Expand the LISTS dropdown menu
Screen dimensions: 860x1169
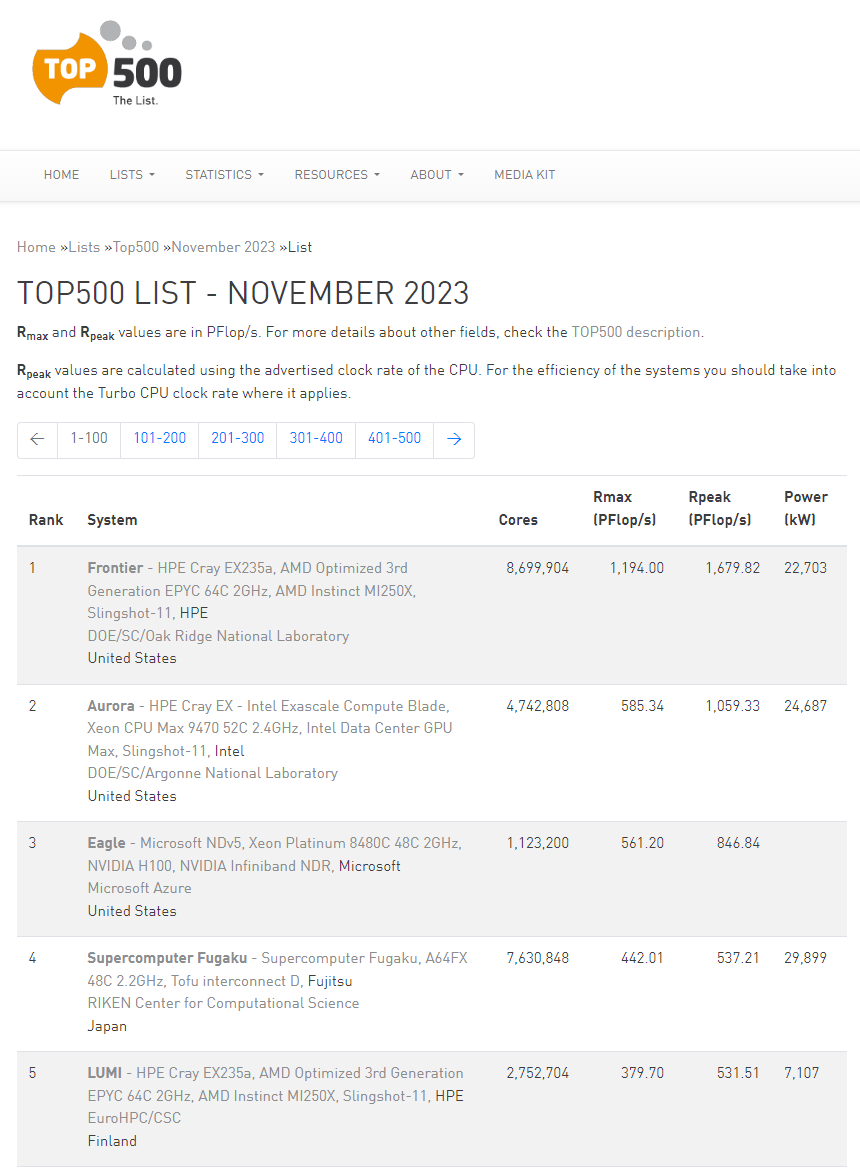[x=132, y=174]
